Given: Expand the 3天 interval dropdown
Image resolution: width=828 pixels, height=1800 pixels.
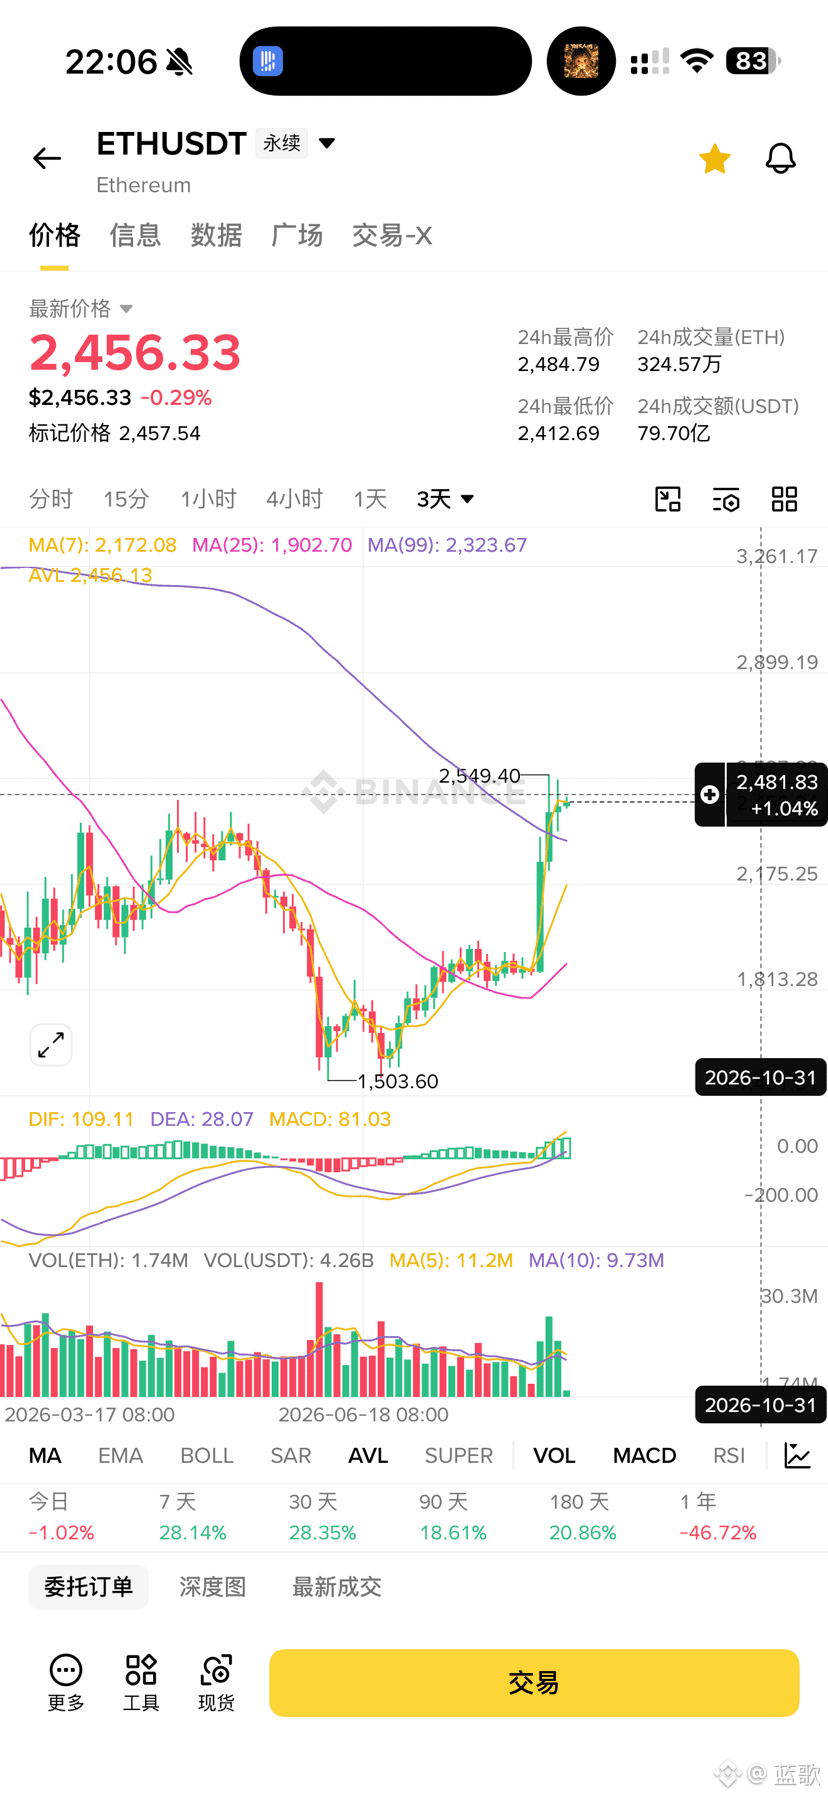Looking at the screenshot, I should (x=445, y=499).
